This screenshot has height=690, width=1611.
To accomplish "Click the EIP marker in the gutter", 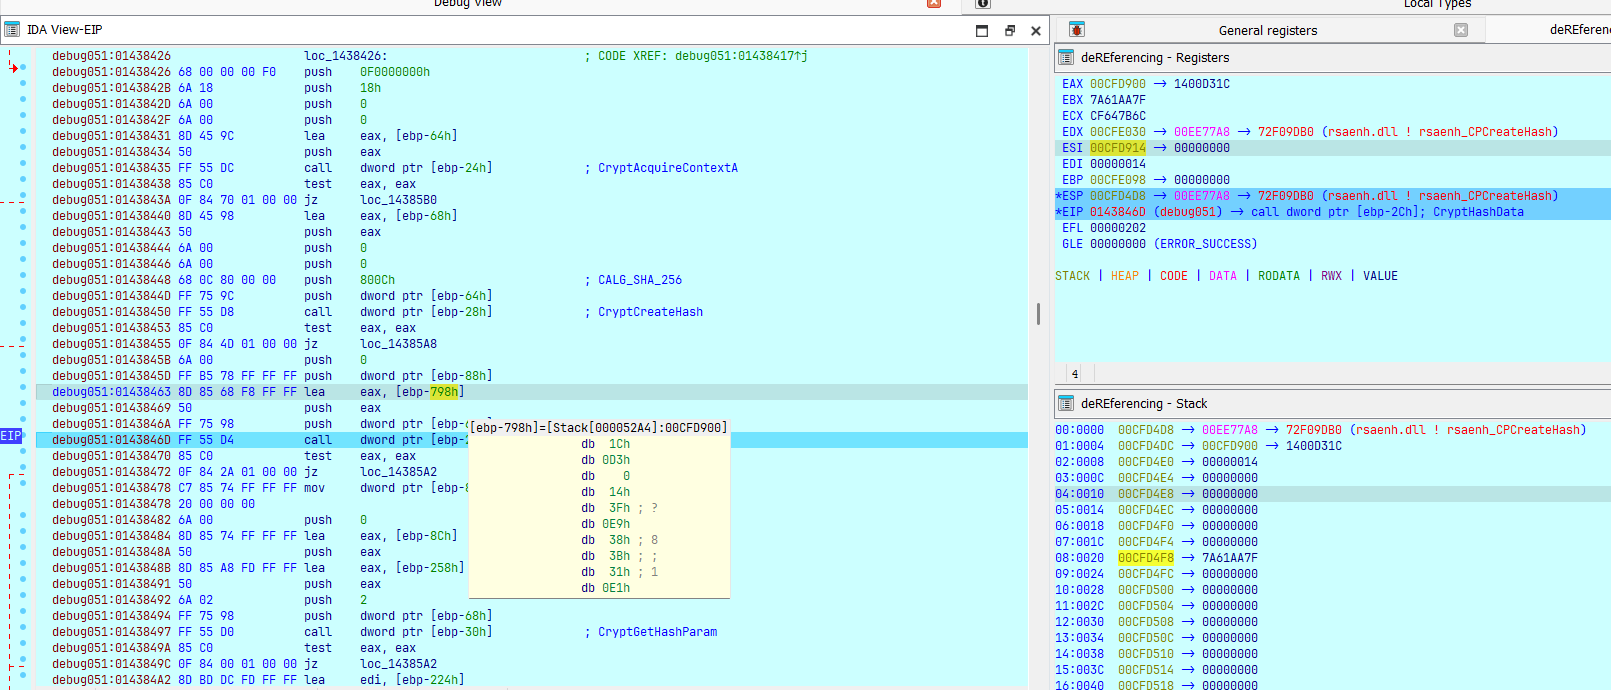I will (11, 436).
